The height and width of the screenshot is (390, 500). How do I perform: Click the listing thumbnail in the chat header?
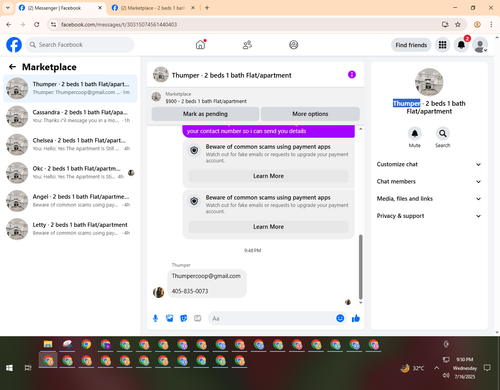161,75
